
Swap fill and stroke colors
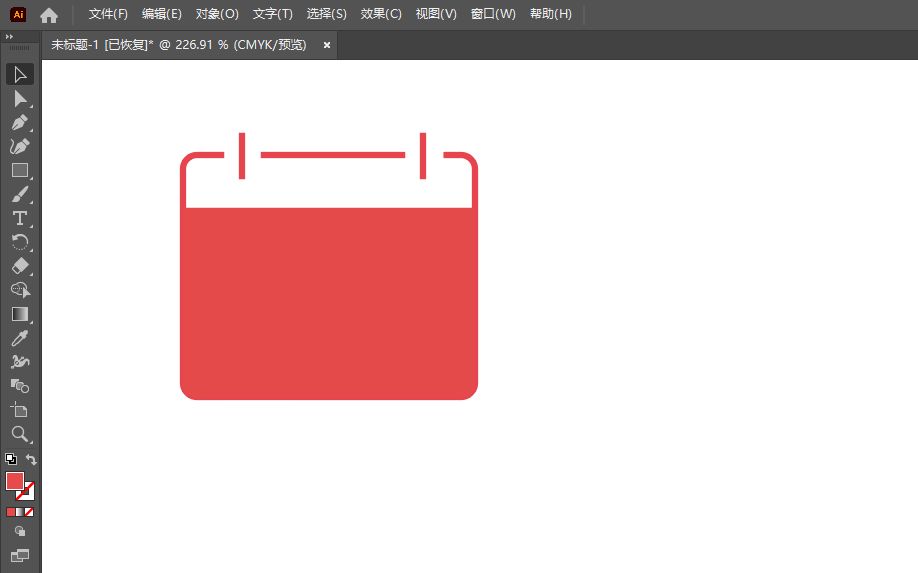pos(31,459)
